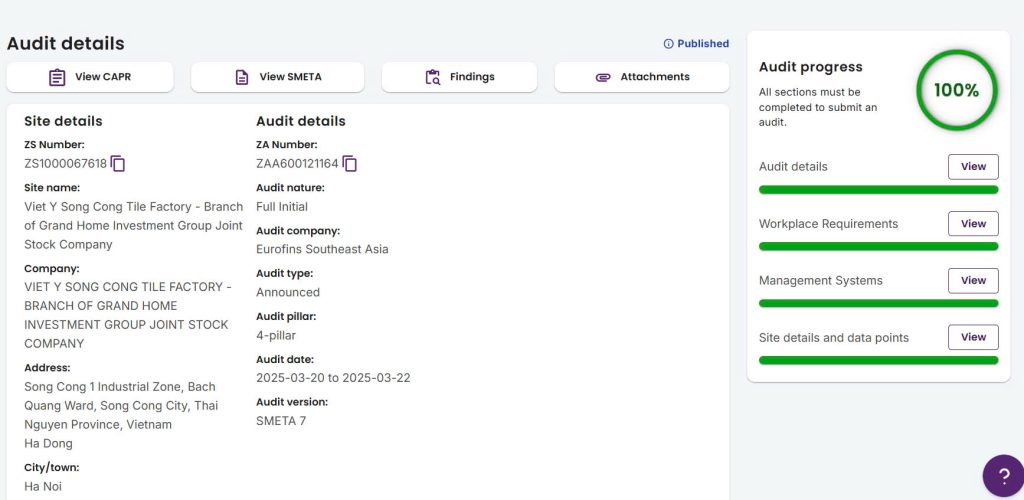This screenshot has width=1024, height=500.
Task: Click the Eurofins Southeast Asia audit company
Action: [x=322, y=249]
